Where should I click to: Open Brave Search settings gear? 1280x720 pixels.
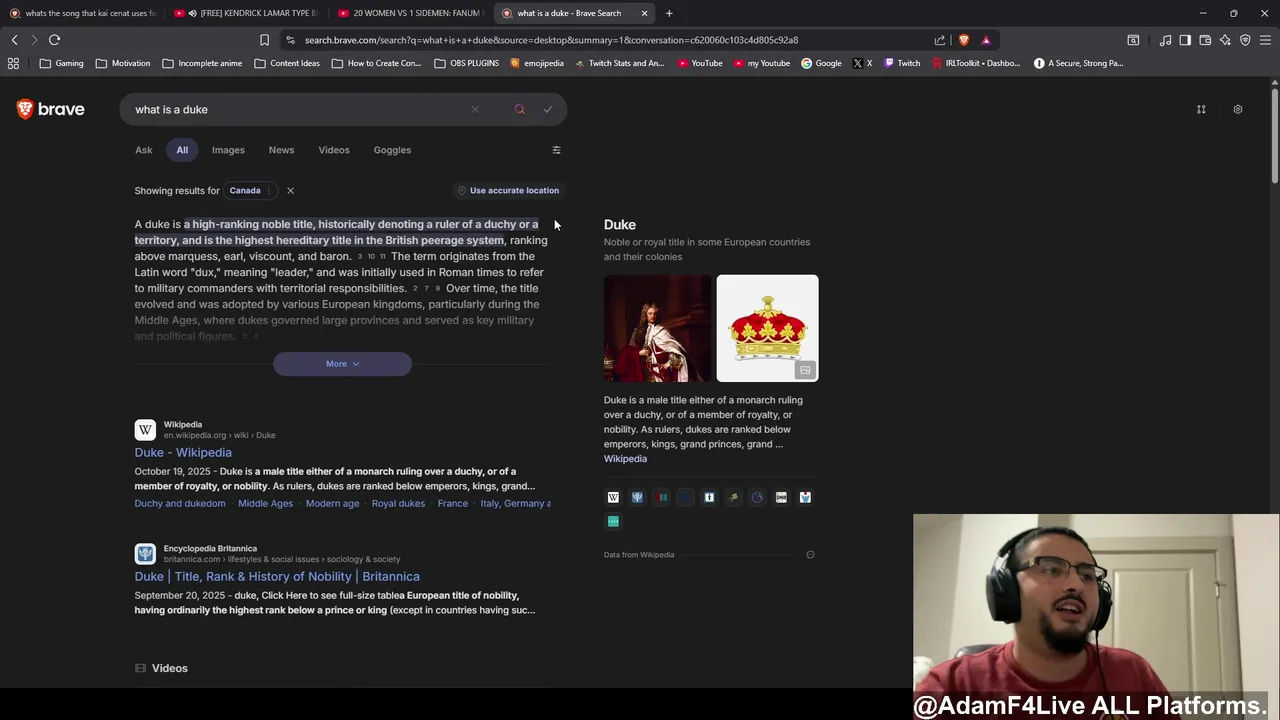pyautogui.click(x=1238, y=109)
